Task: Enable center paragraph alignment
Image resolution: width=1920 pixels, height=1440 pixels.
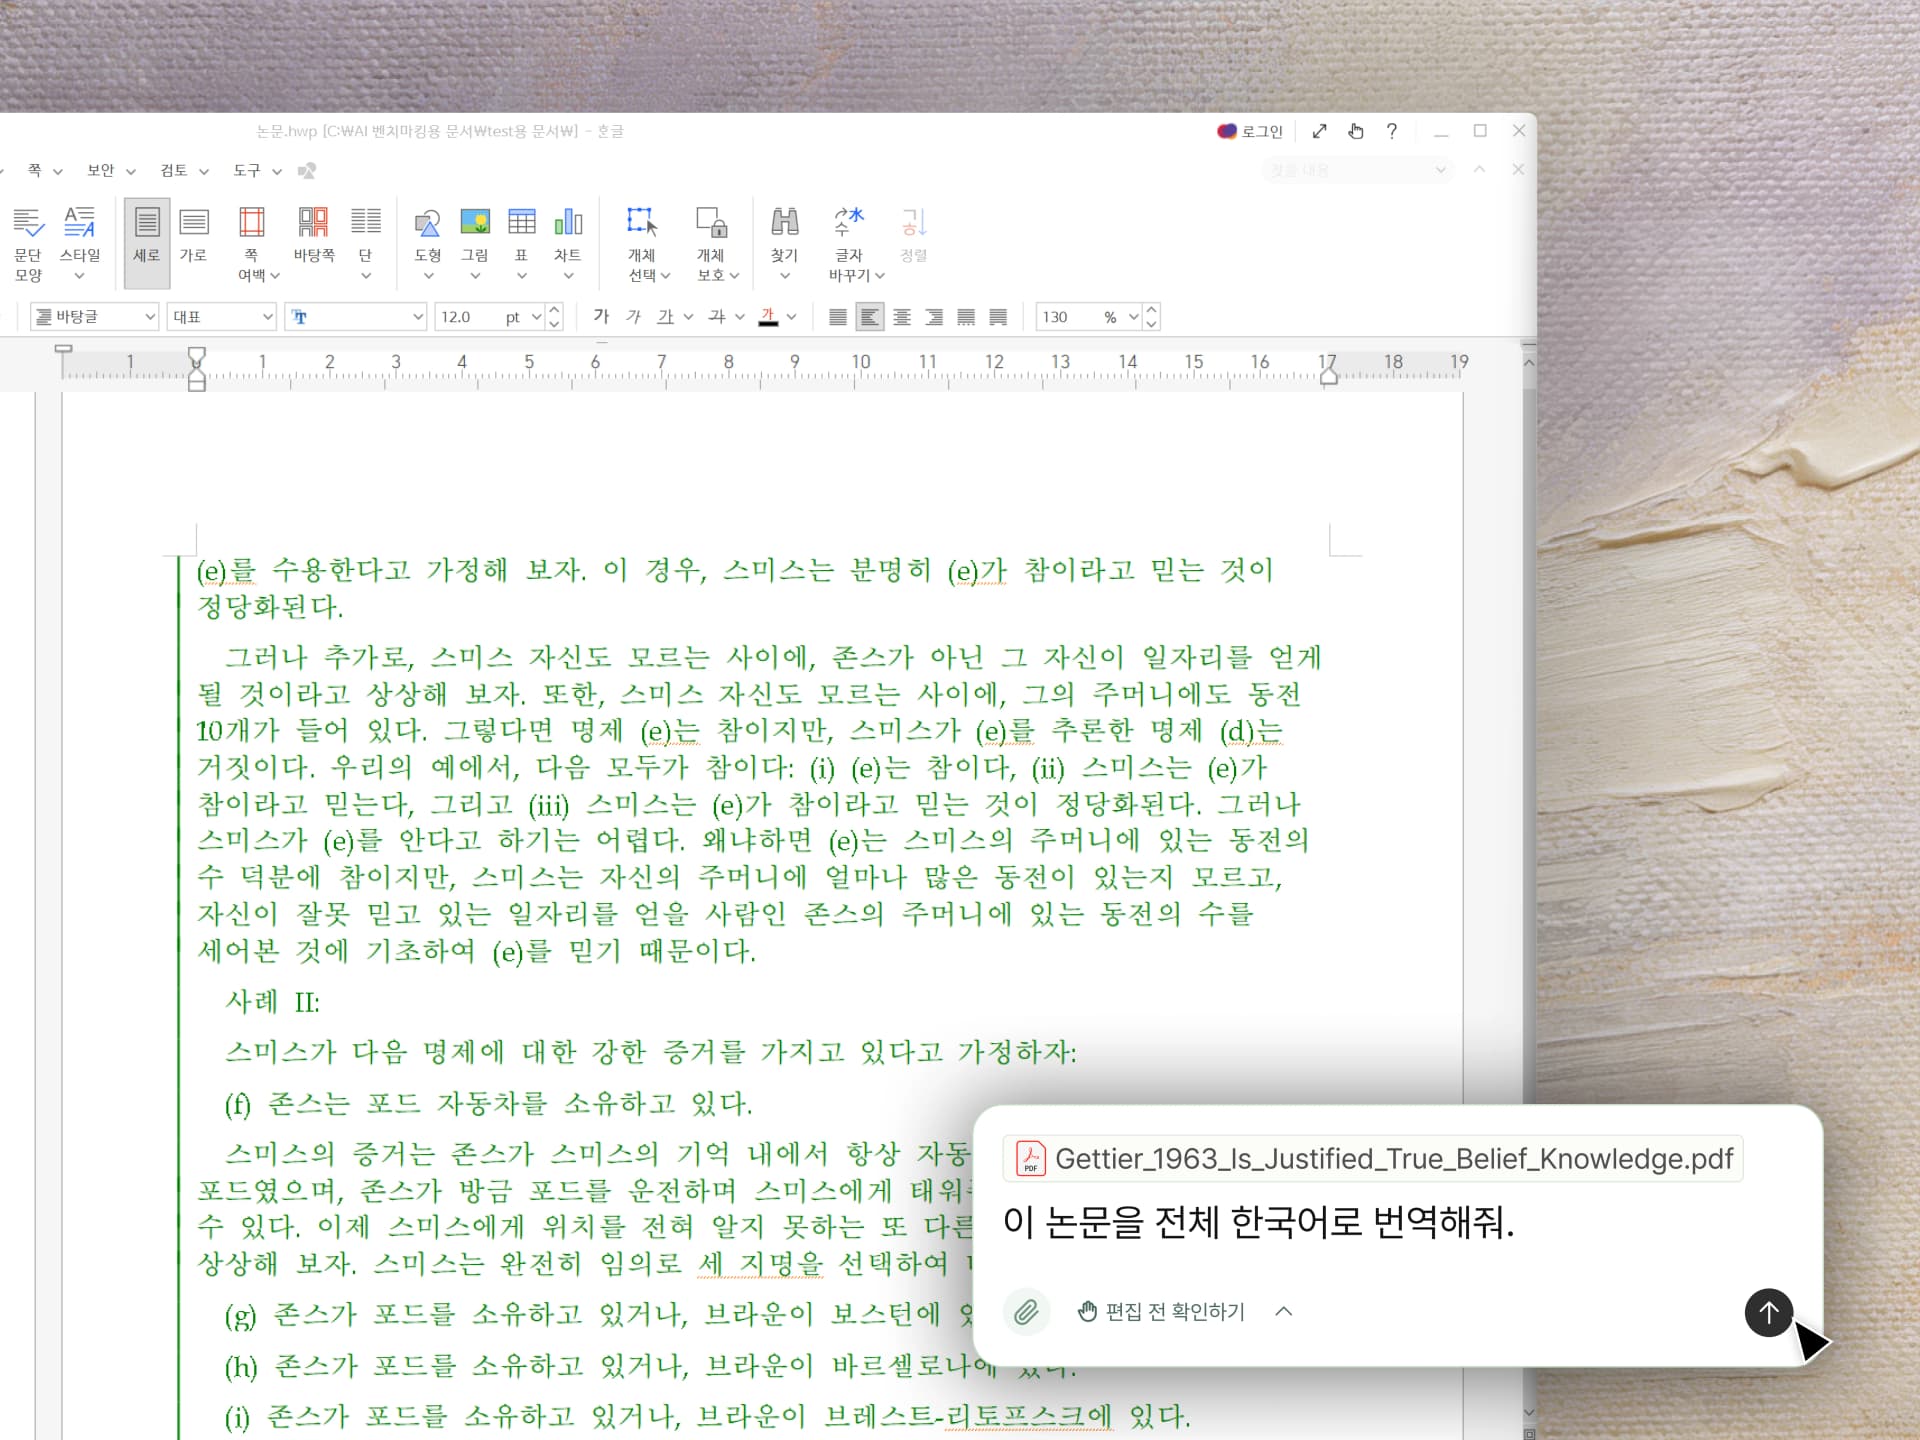Action: (x=902, y=317)
